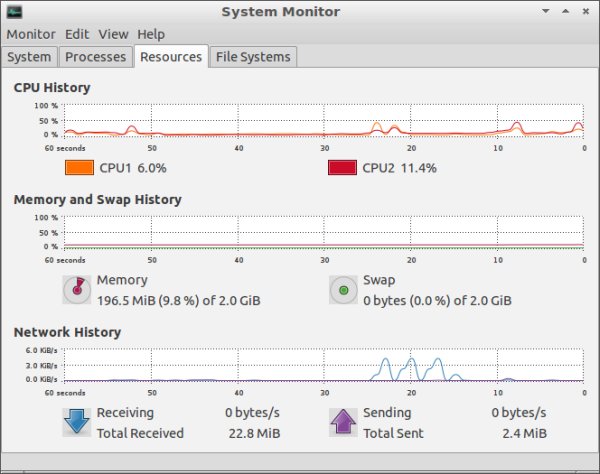Switch to the System tab
The height and width of the screenshot is (474, 600).
pyautogui.click(x=29, y=57)
